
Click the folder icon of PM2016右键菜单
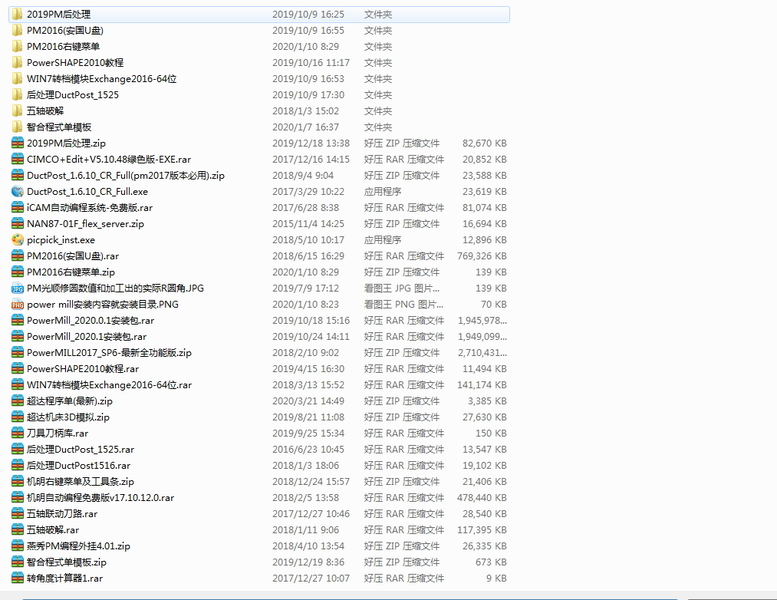click(17, 47)
